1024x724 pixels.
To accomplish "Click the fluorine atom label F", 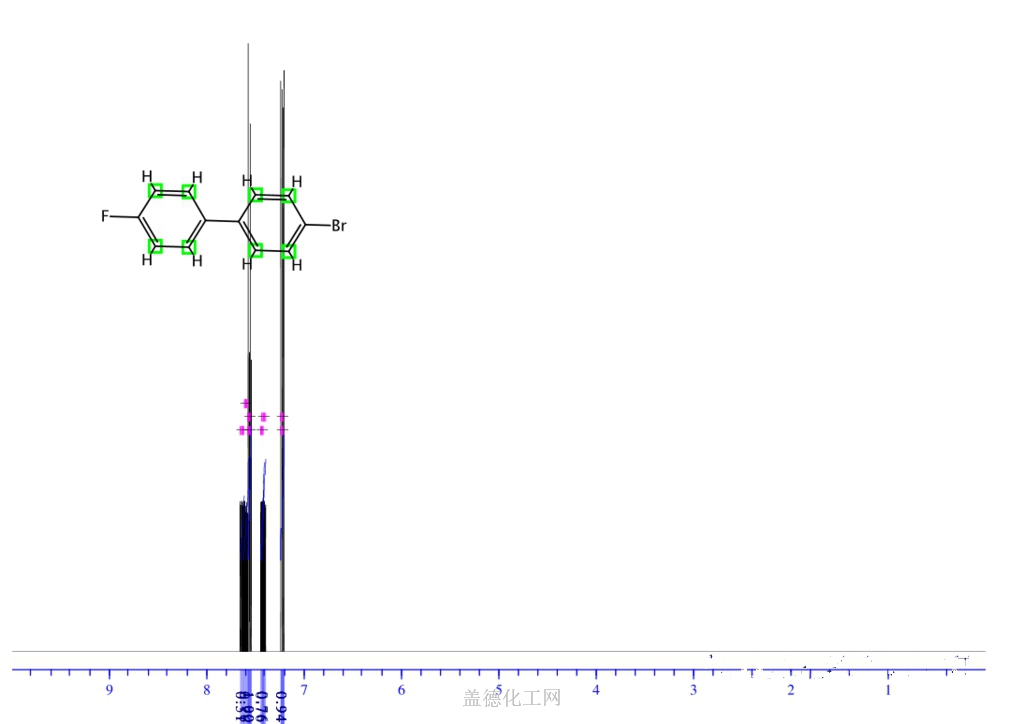I will pyautogui.click(x=105, y=216).
